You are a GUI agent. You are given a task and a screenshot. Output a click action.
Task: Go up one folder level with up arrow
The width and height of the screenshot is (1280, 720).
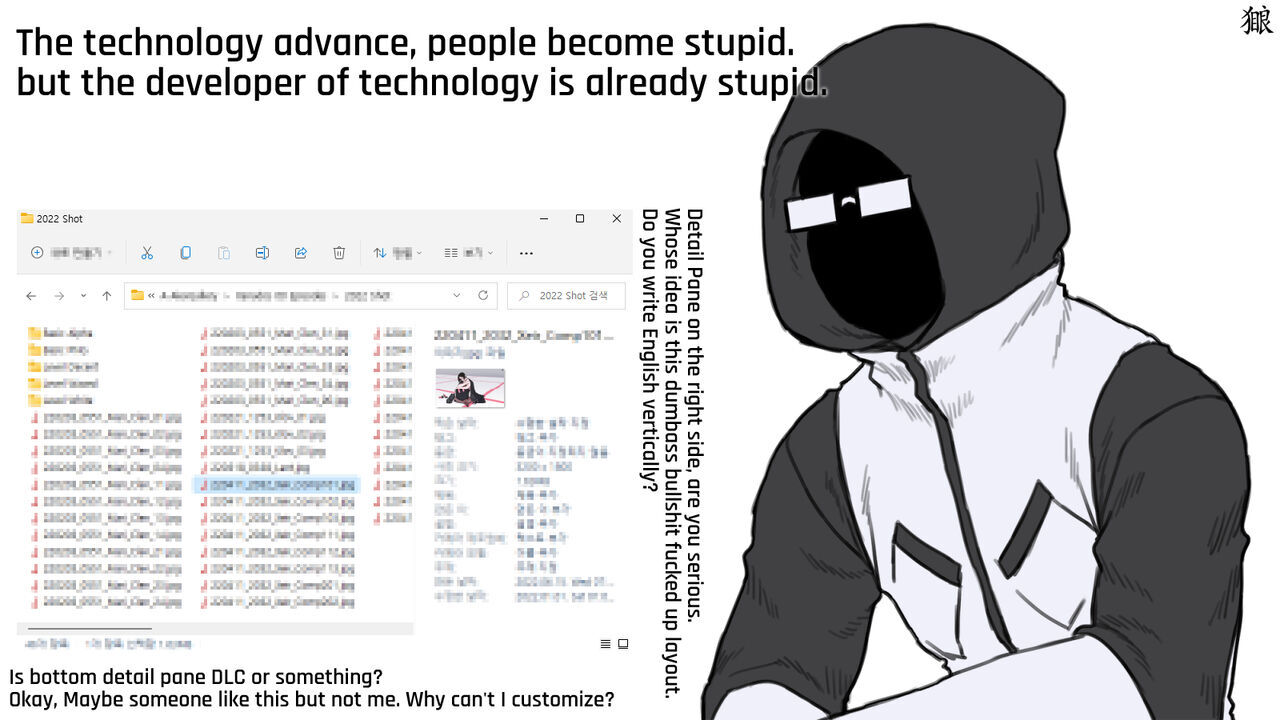click(107, 296)
